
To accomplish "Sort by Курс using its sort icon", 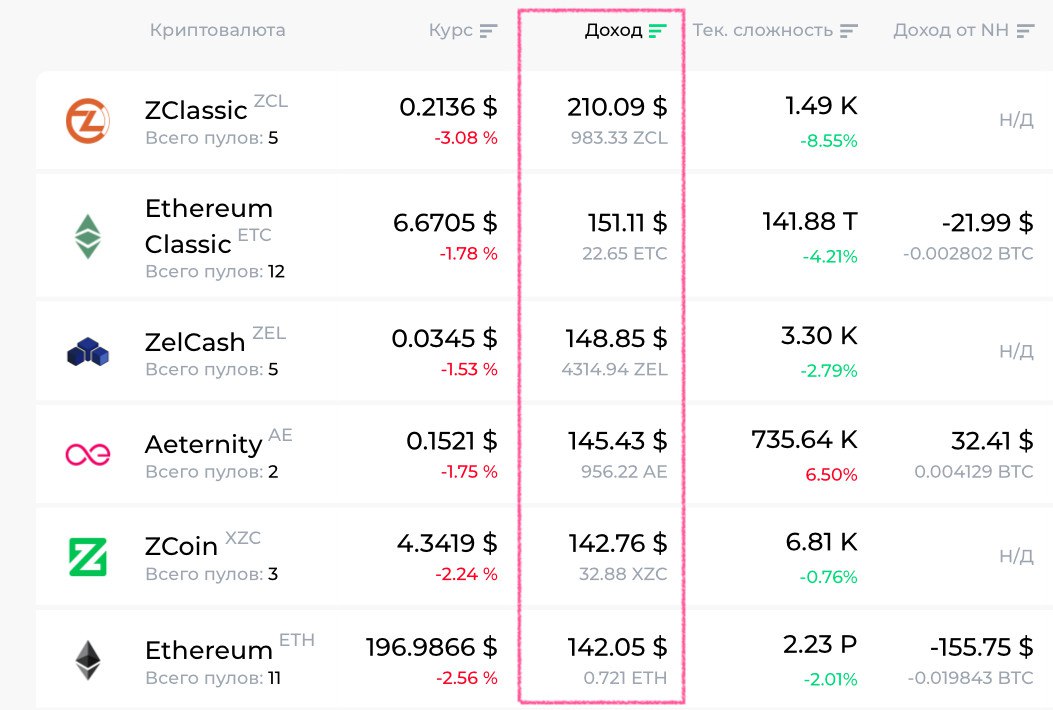I will tap(488, 31).
